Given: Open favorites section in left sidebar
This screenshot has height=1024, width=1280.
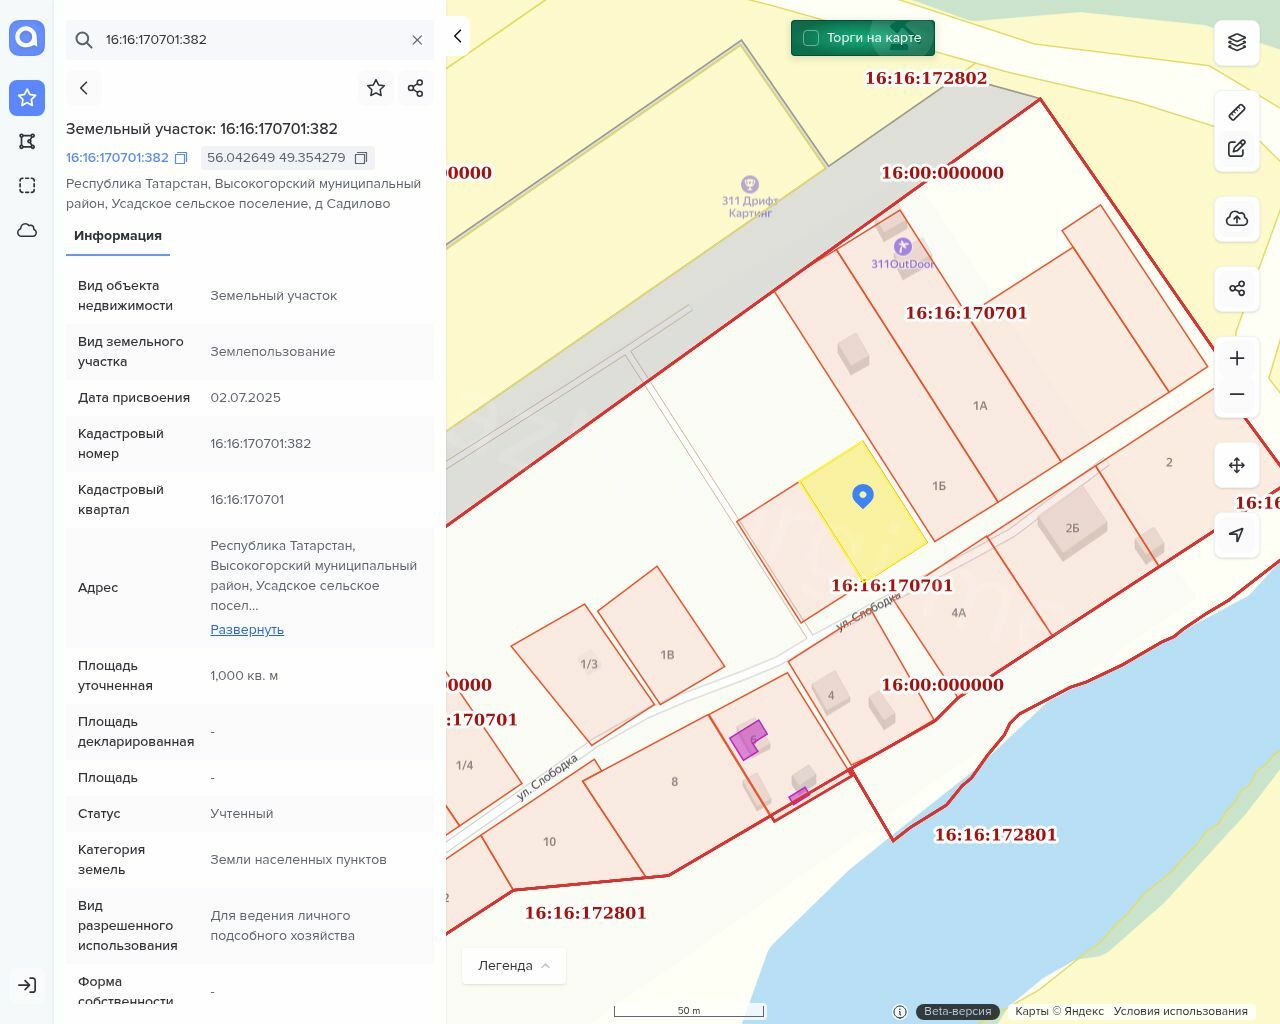Looking at the screenshot, I should pyautogui.click(x=27, y=97).
